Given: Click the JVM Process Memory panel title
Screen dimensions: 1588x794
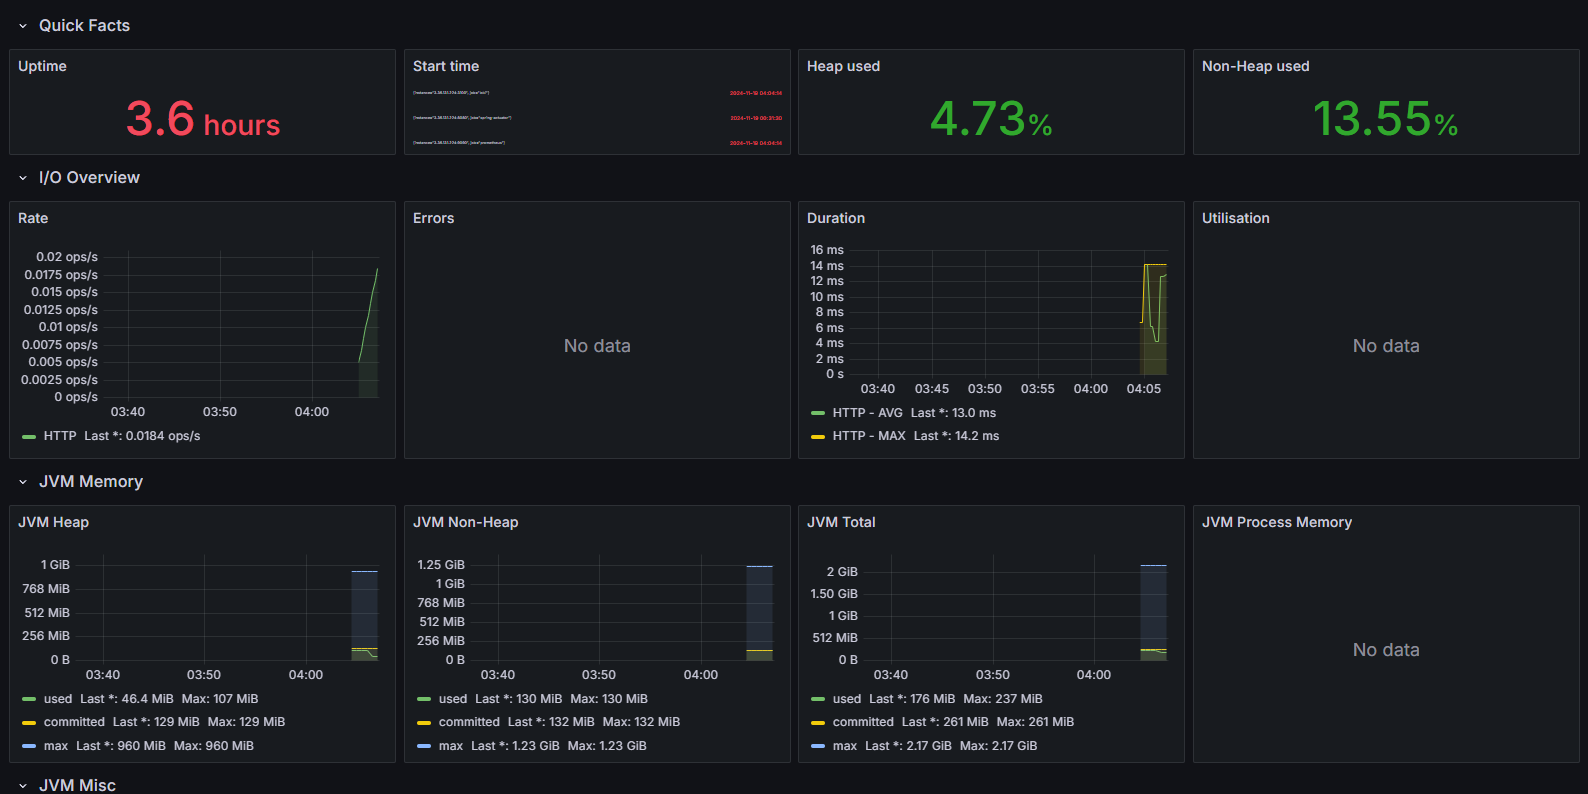Looking at the screenshot, I should [1276, 522].
